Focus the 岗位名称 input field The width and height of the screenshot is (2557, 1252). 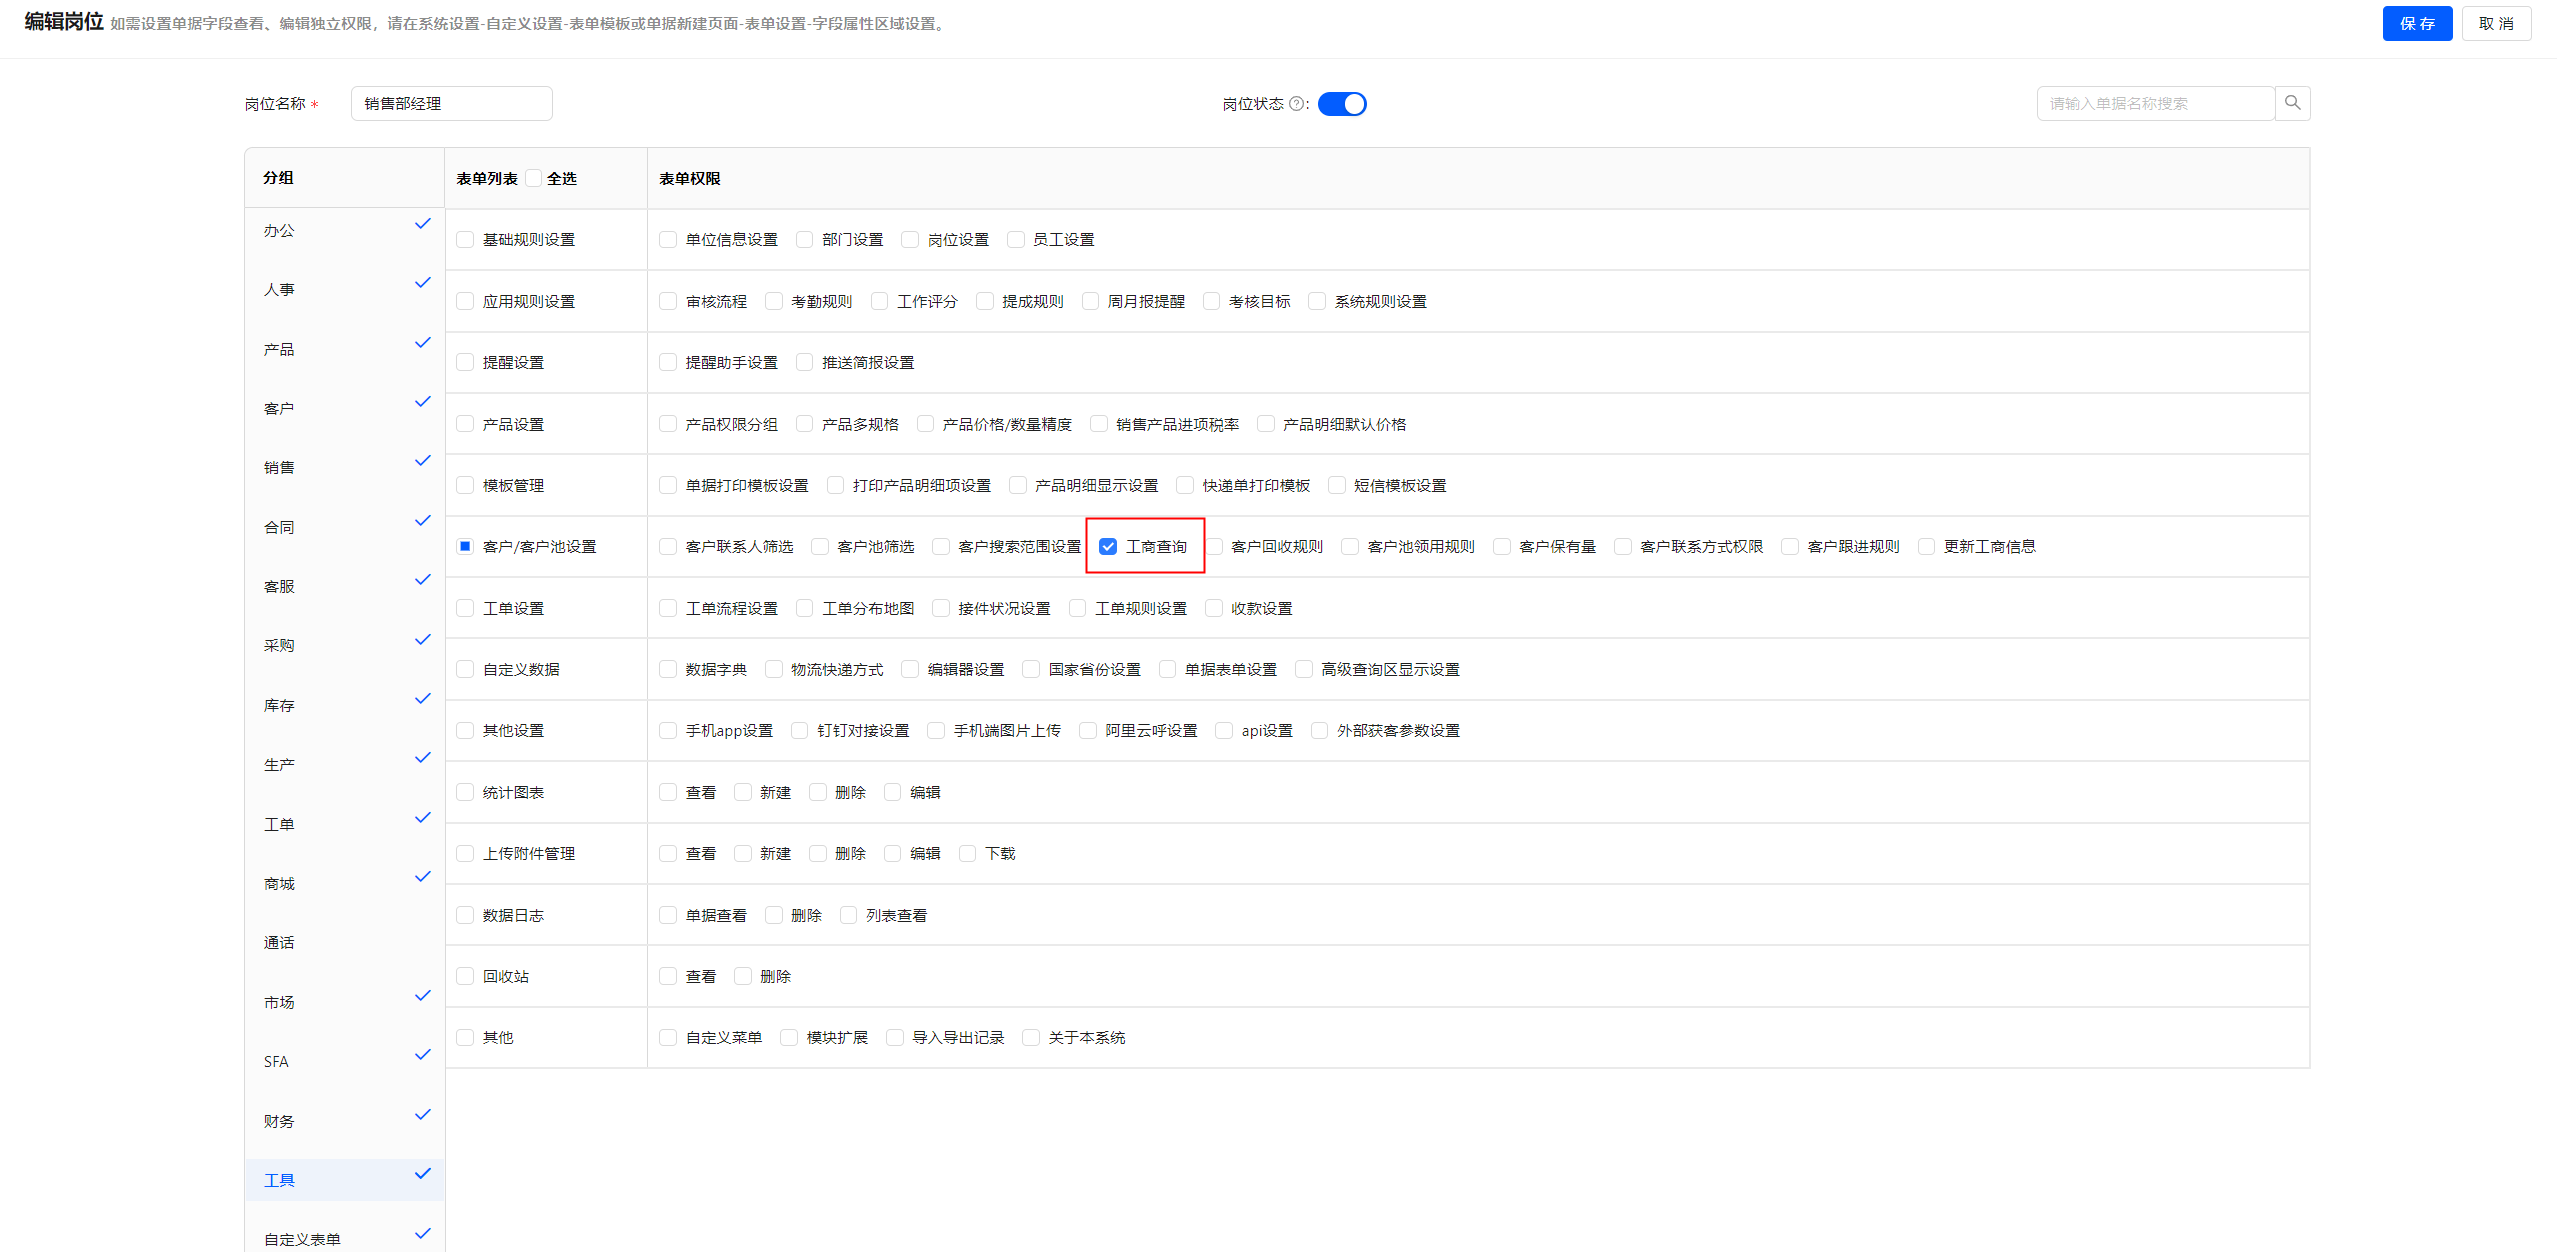click(451, 104)
